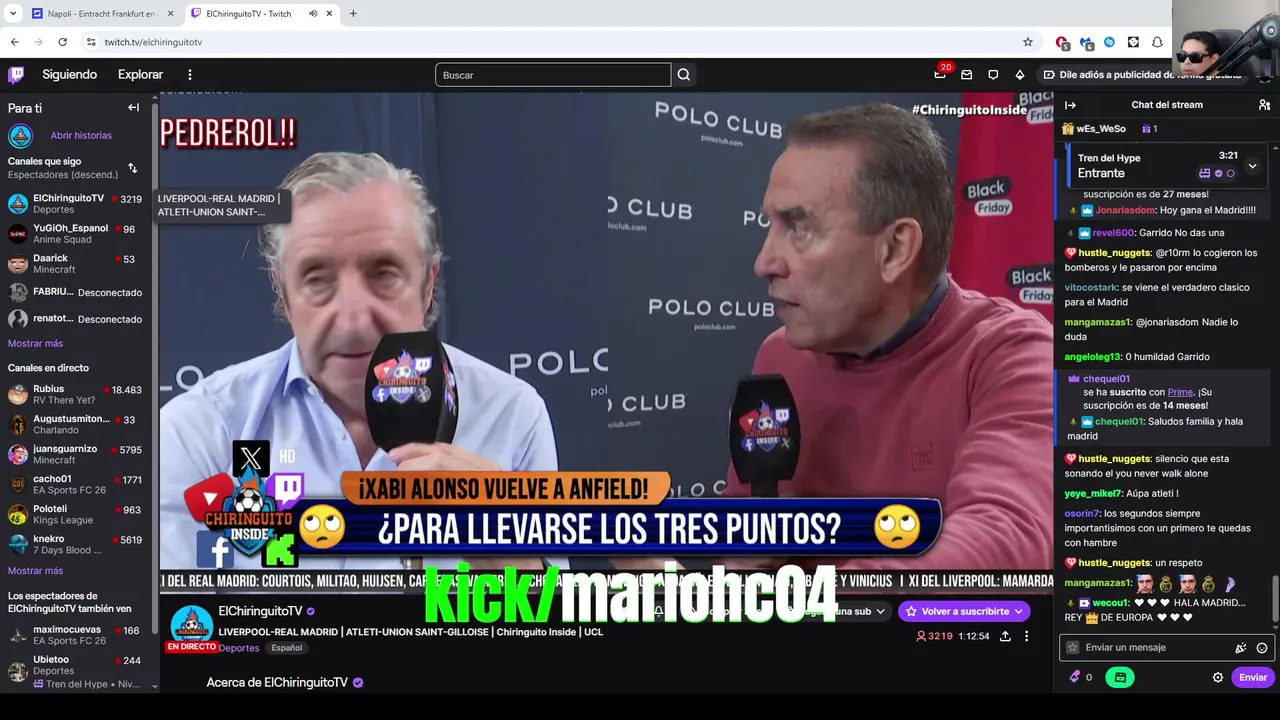
Task: Click the Español language tag
Action: click(x=286, y=648)
